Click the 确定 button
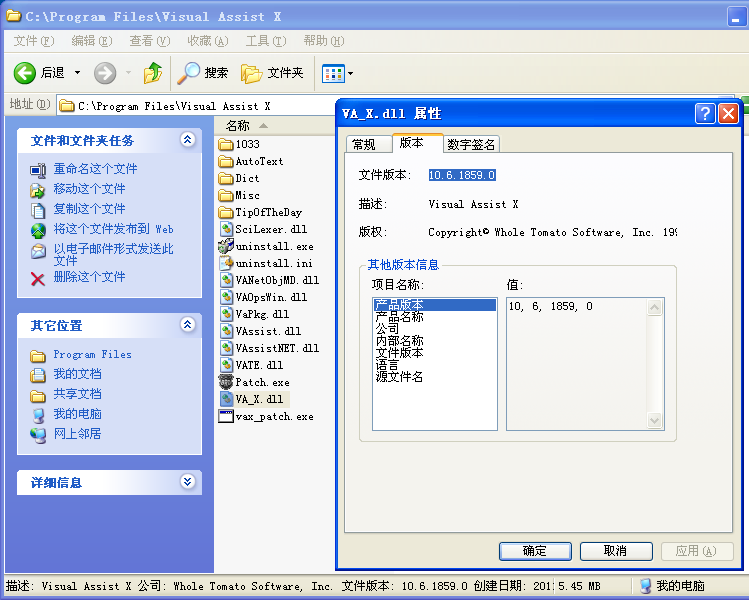The image size is (749, 600). pos(535,551)
